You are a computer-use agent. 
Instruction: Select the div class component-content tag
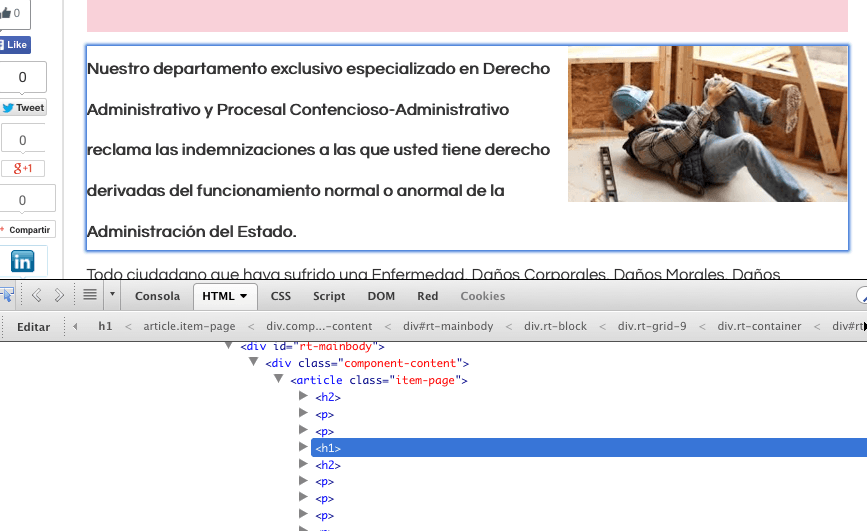367,363
